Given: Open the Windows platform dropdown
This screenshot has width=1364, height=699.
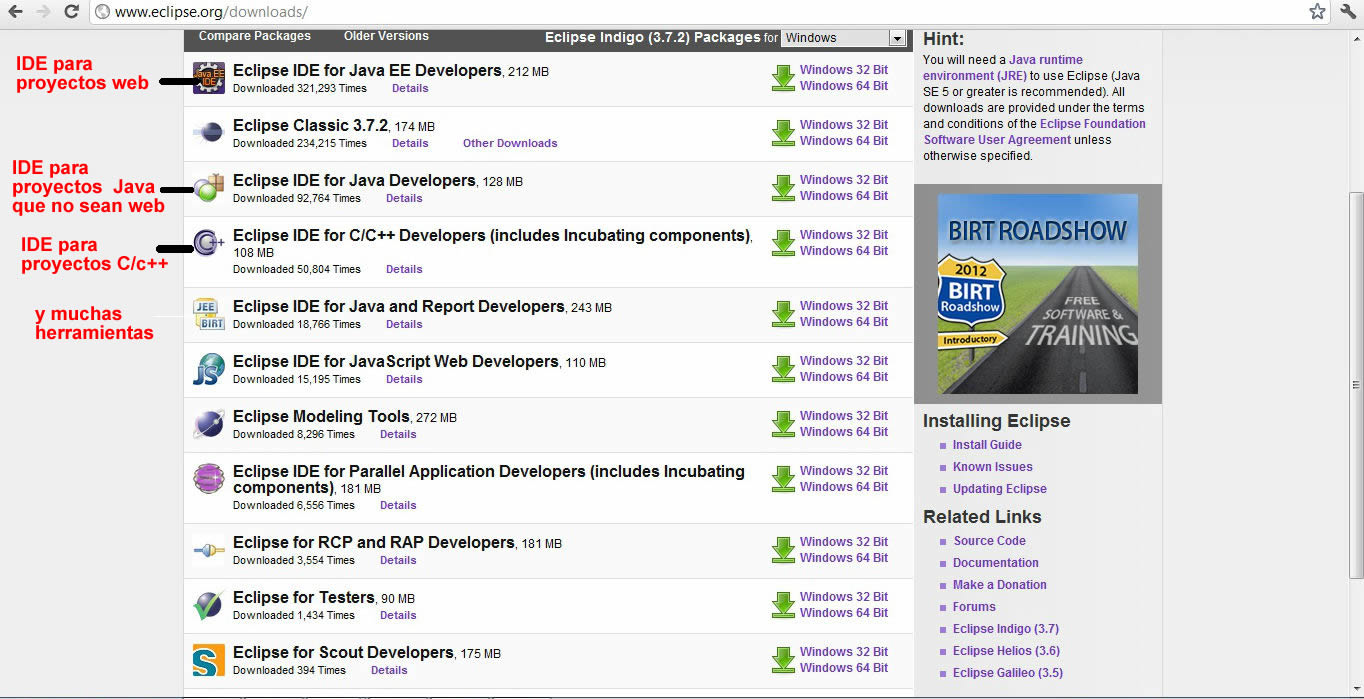Looking at the screenshot, I should [843, 38].
